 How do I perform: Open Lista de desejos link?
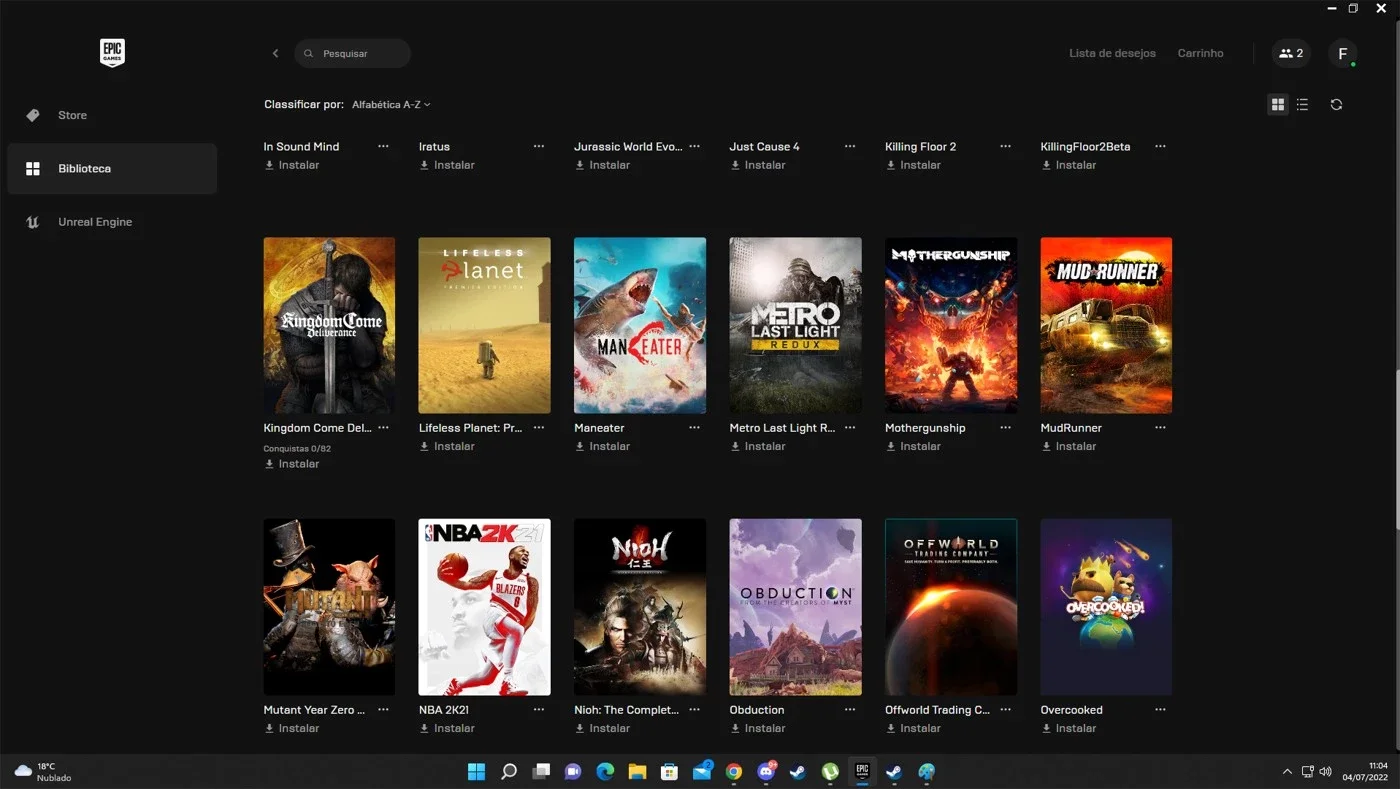1112,53
